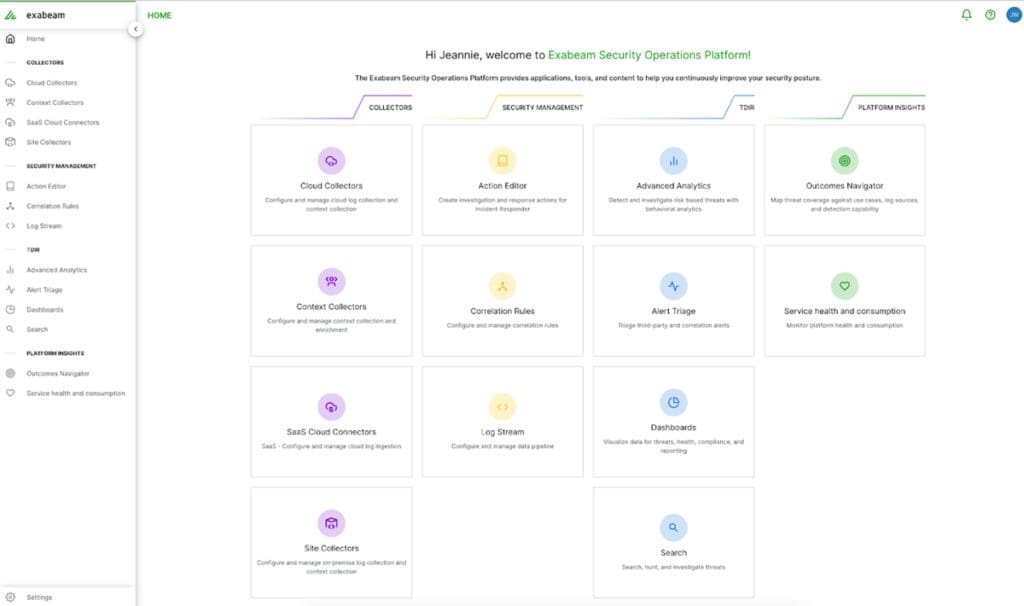Image resolution: width=1024 pixels, height=606 pixels.
Task: Click the Alert Triage blue pulse icon
Action: coord(673,285)
